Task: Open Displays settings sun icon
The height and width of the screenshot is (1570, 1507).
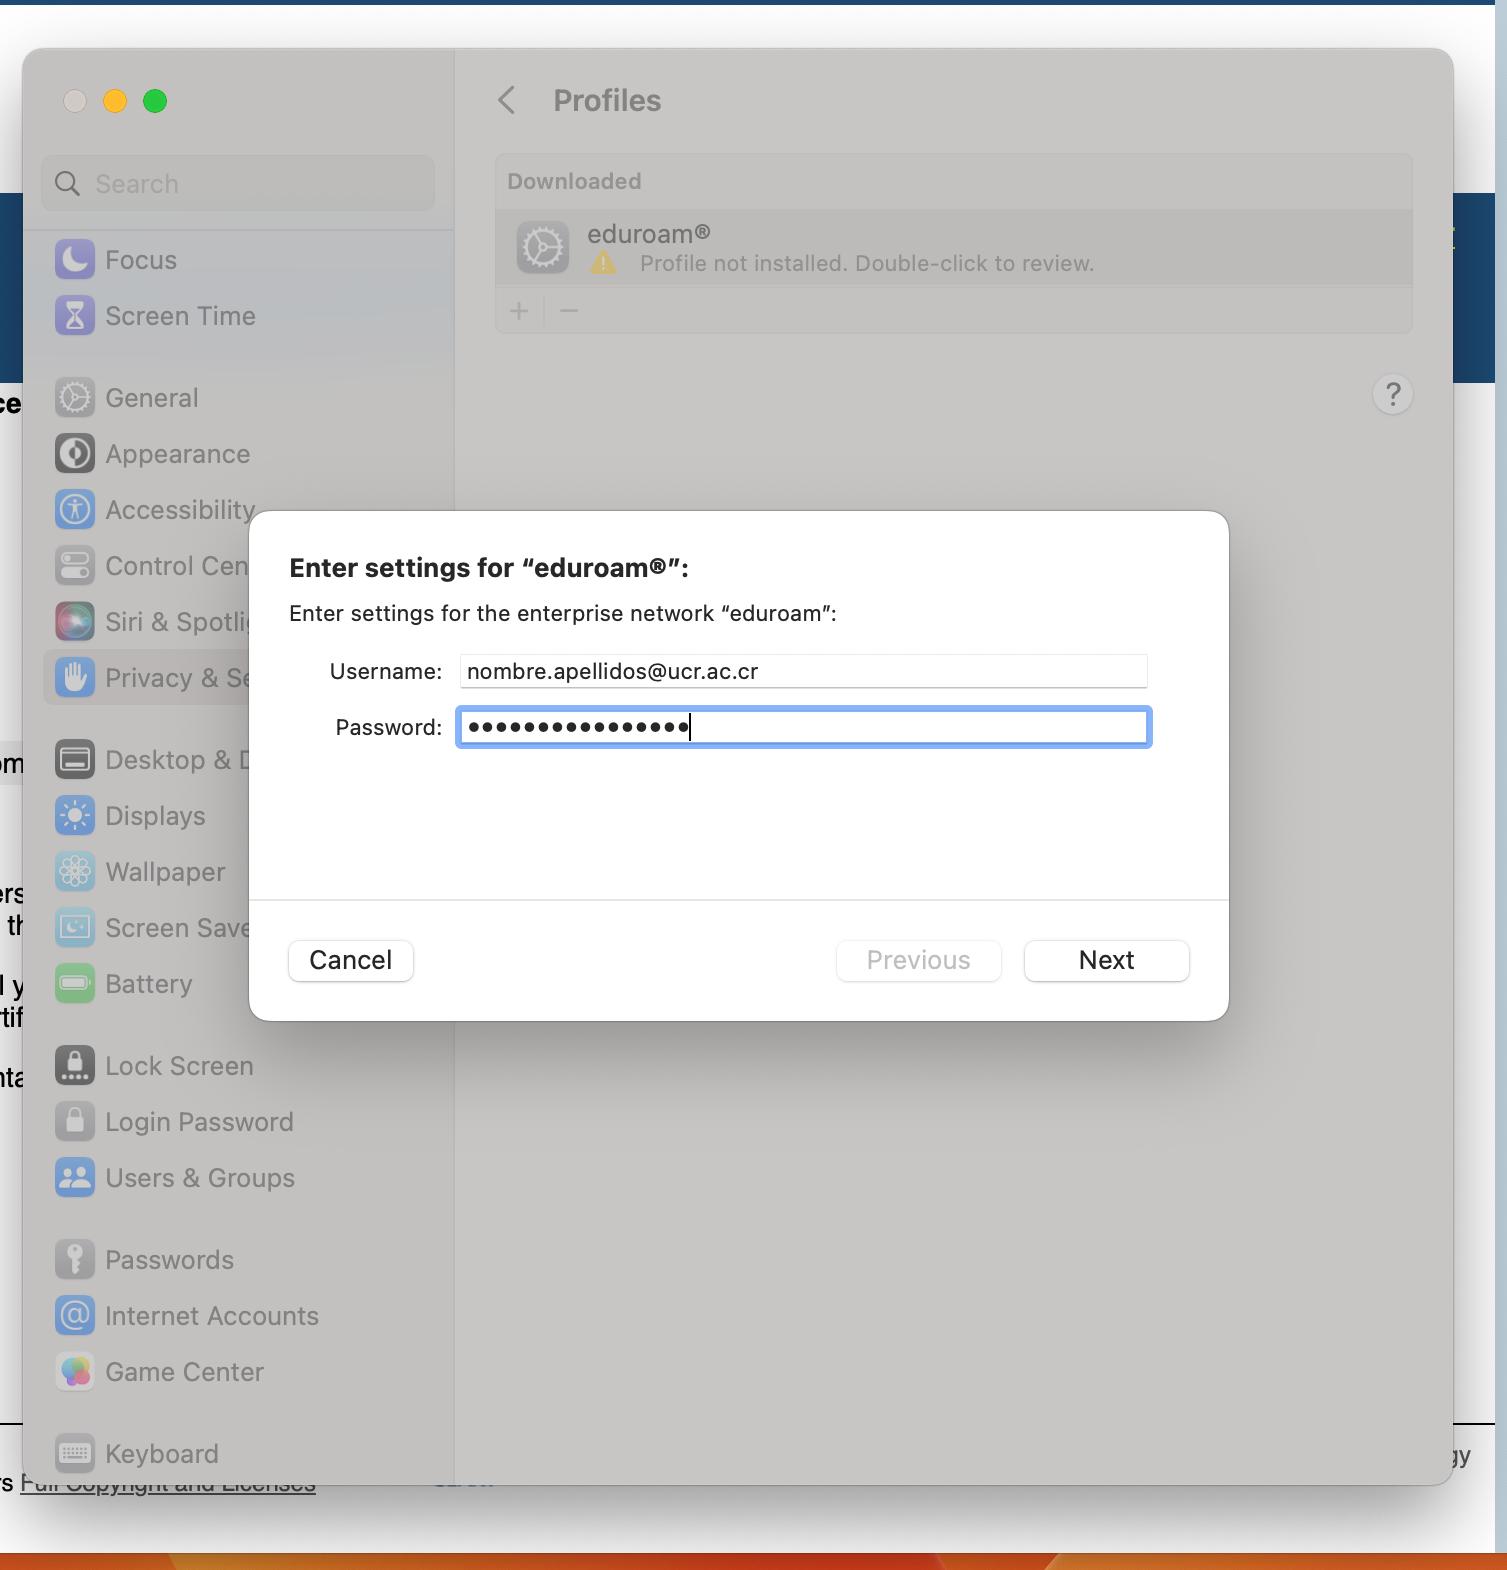Action: 75,816
